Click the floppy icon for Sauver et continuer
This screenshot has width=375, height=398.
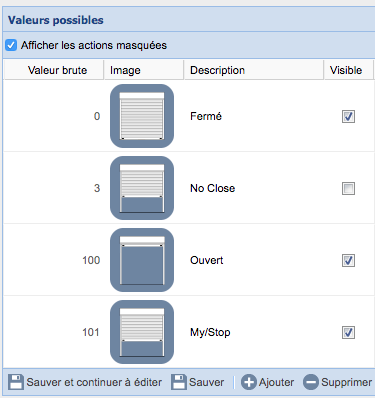(x=16, y=382)
